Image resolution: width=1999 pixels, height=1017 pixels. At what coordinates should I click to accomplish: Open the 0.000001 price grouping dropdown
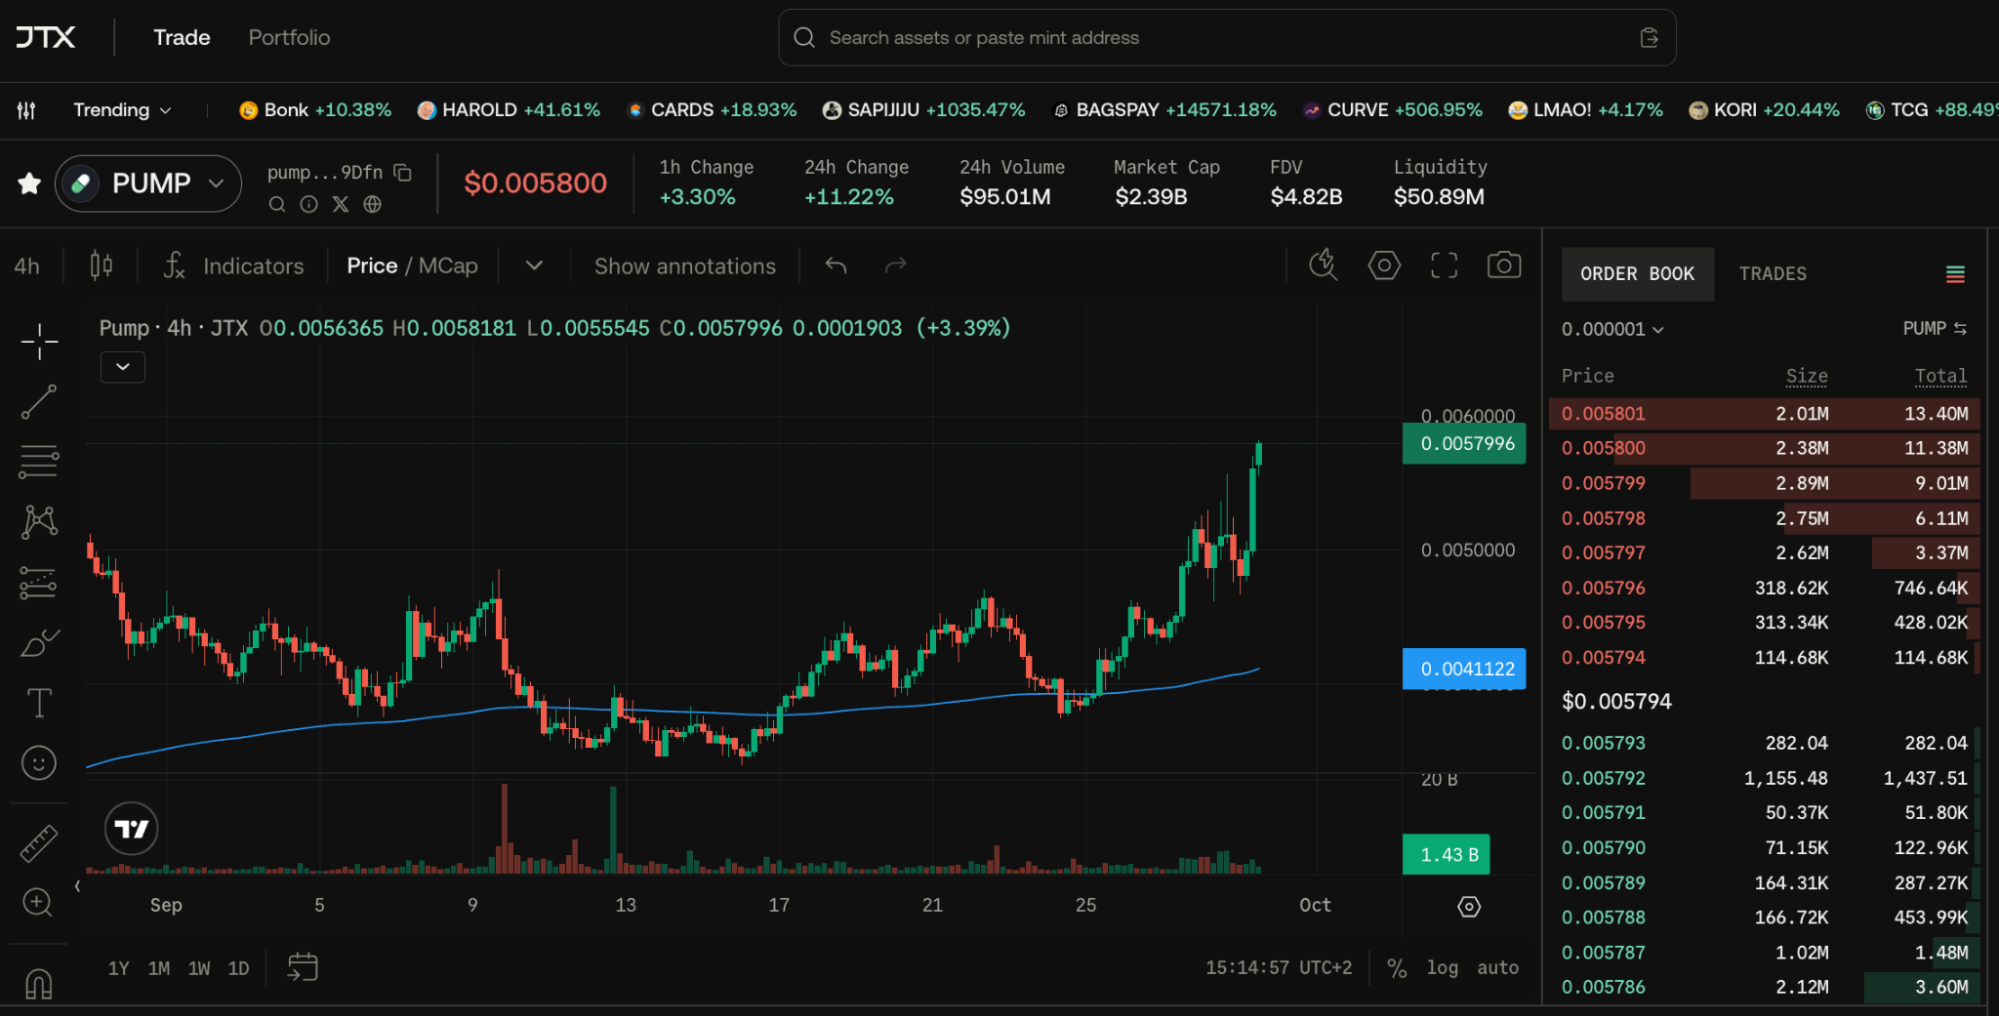1613,329
